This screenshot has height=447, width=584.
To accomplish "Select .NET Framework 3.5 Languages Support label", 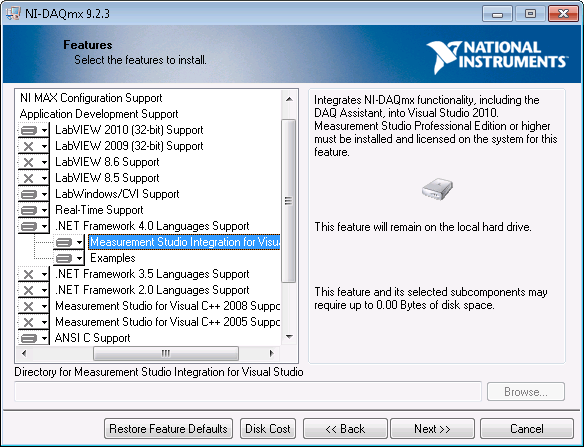I will (x=152, y=275).
